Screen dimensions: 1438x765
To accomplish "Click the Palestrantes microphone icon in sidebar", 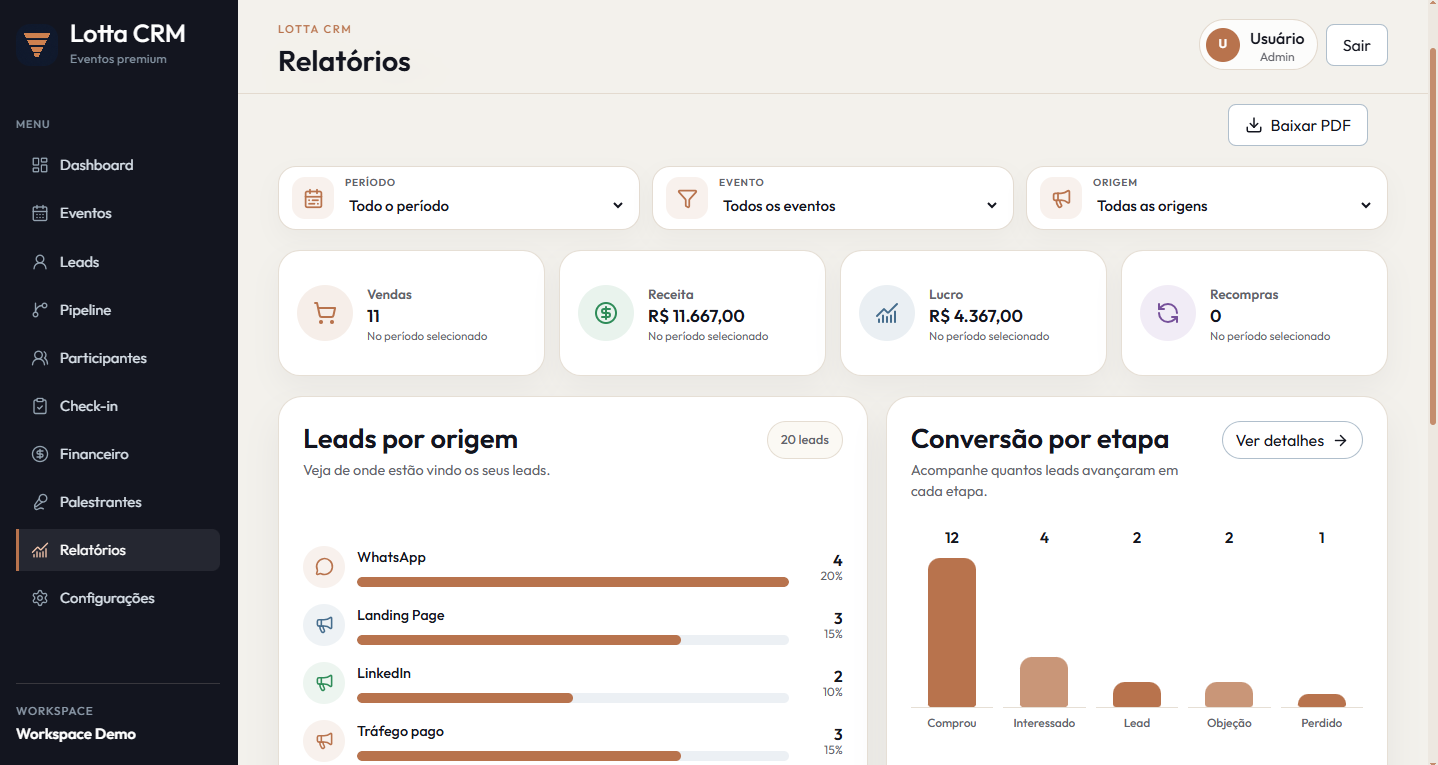I will click(x=40, y=502).
